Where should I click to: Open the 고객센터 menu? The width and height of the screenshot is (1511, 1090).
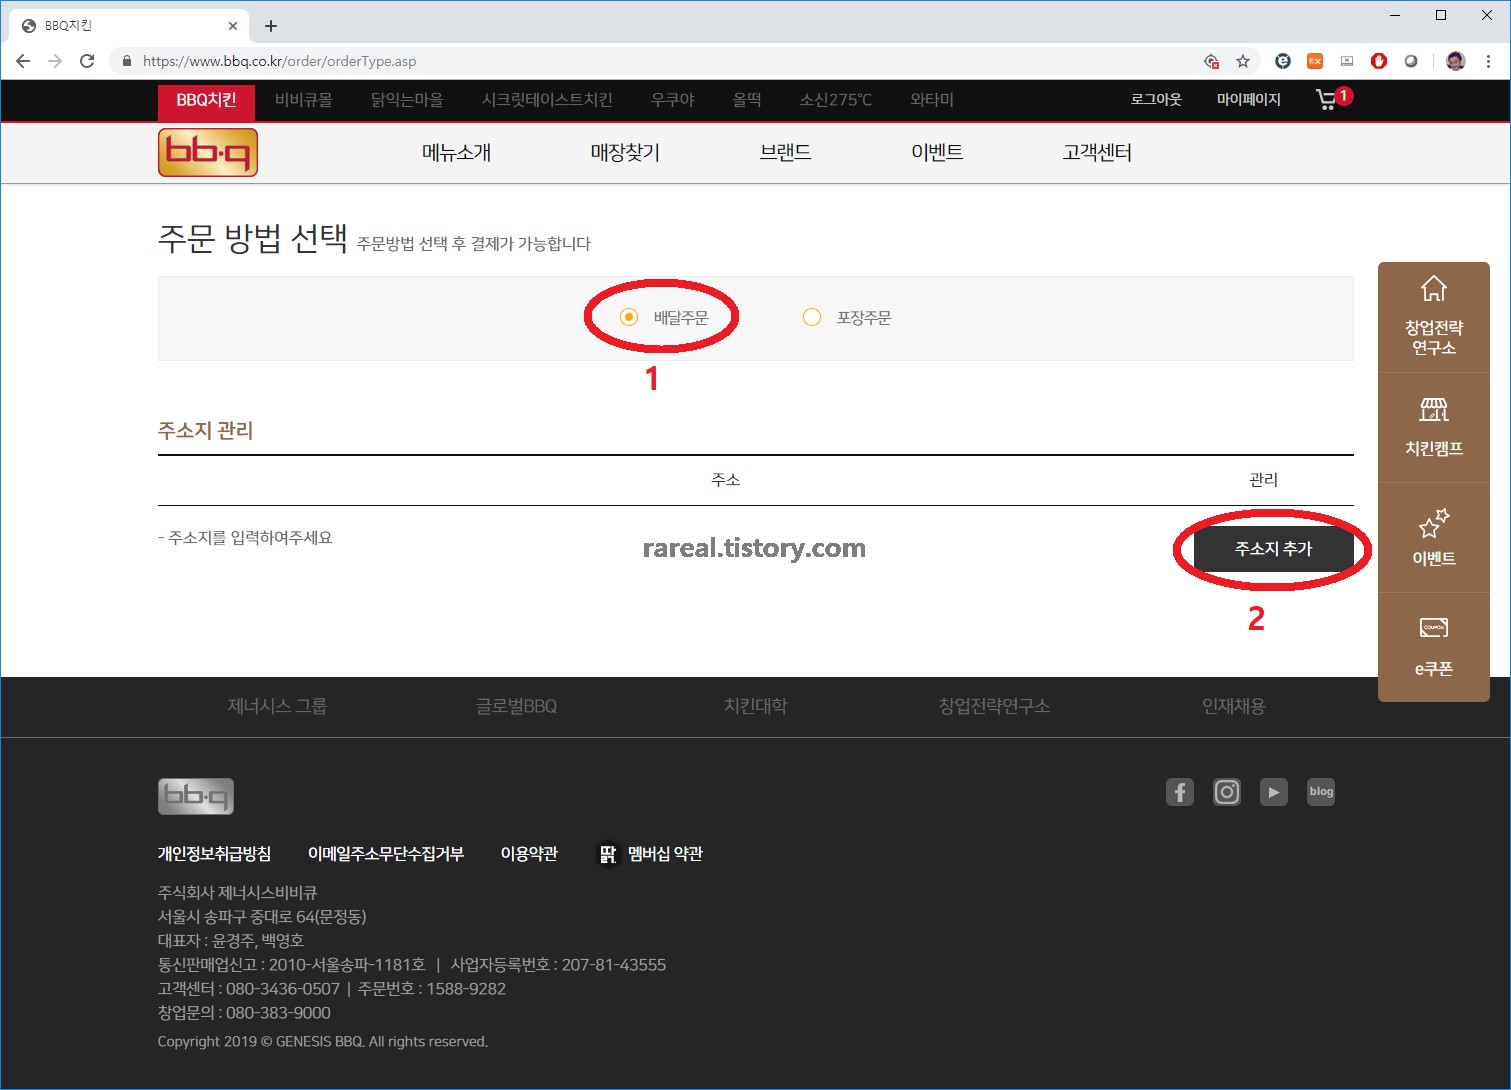point(1097,152)
